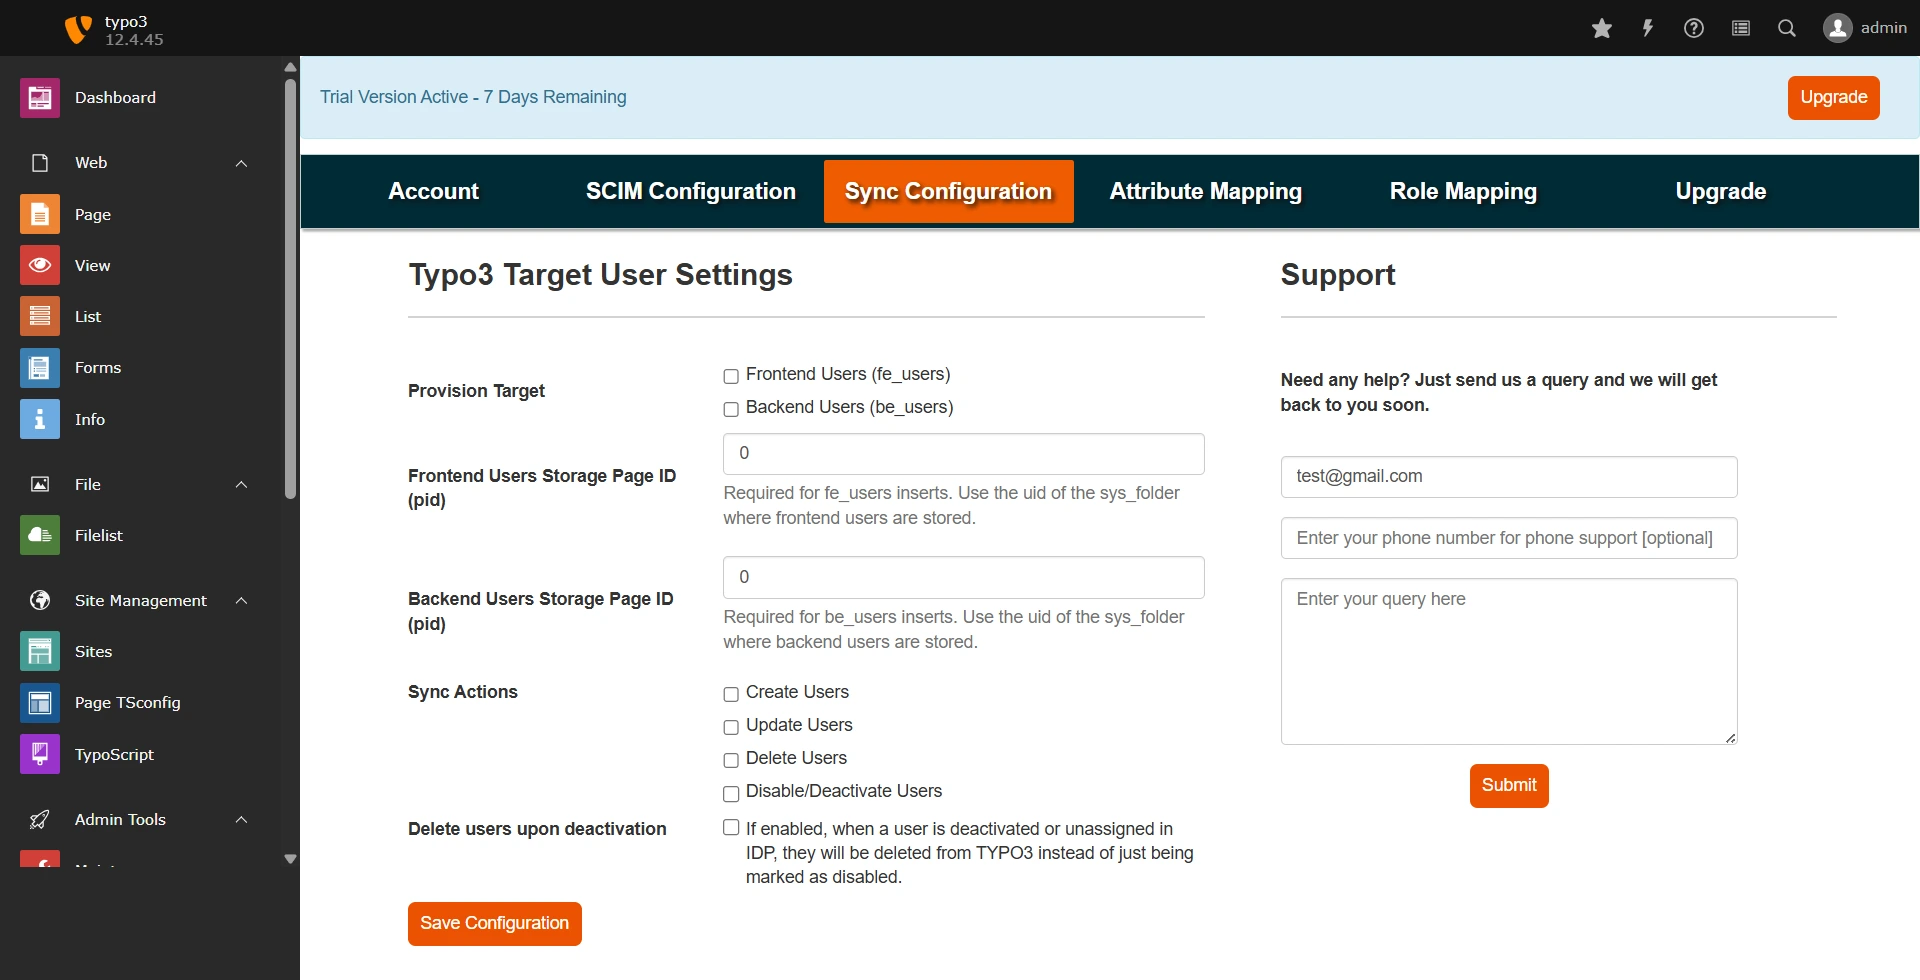Click the phone number support field
The height and width of the screenshot is (980, 1920).
coord(1509,538)
